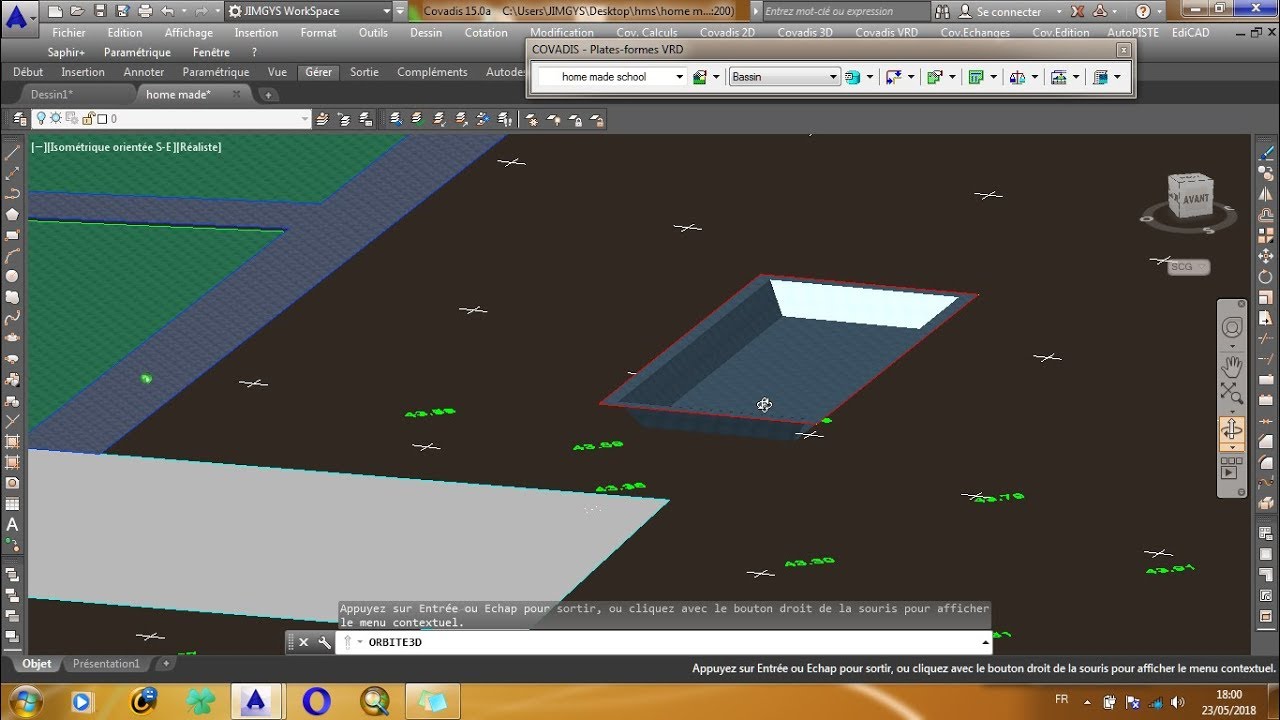
Task: Open the Cotation menu
Action: tap(486, 32)
